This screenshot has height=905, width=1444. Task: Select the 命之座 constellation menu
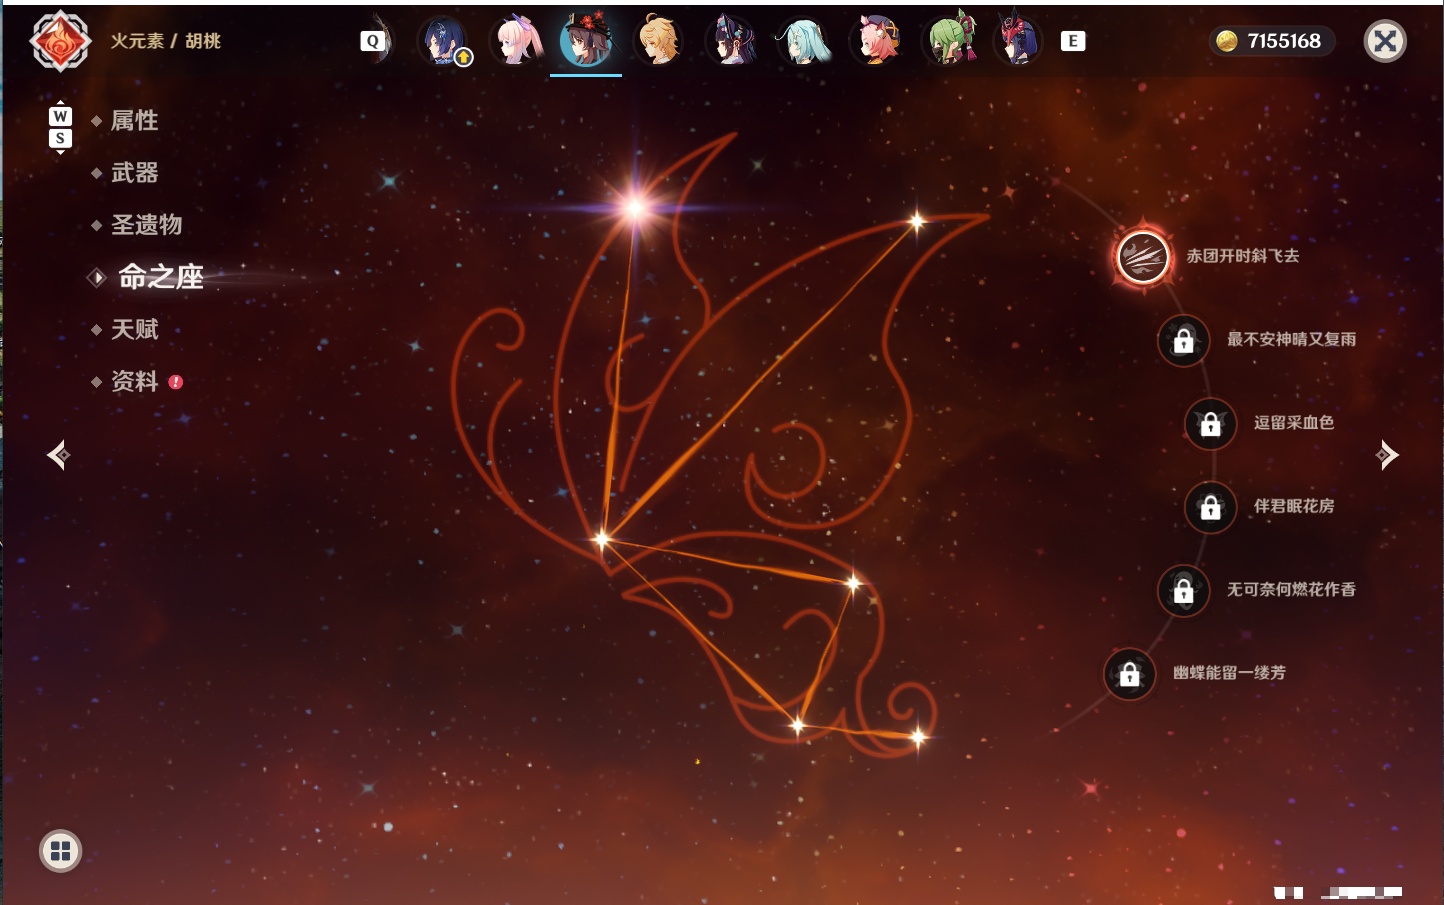[x=160, y=277]
